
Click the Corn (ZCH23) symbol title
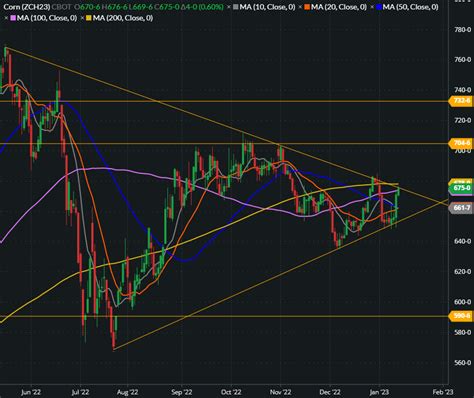[x=26, y=7]
